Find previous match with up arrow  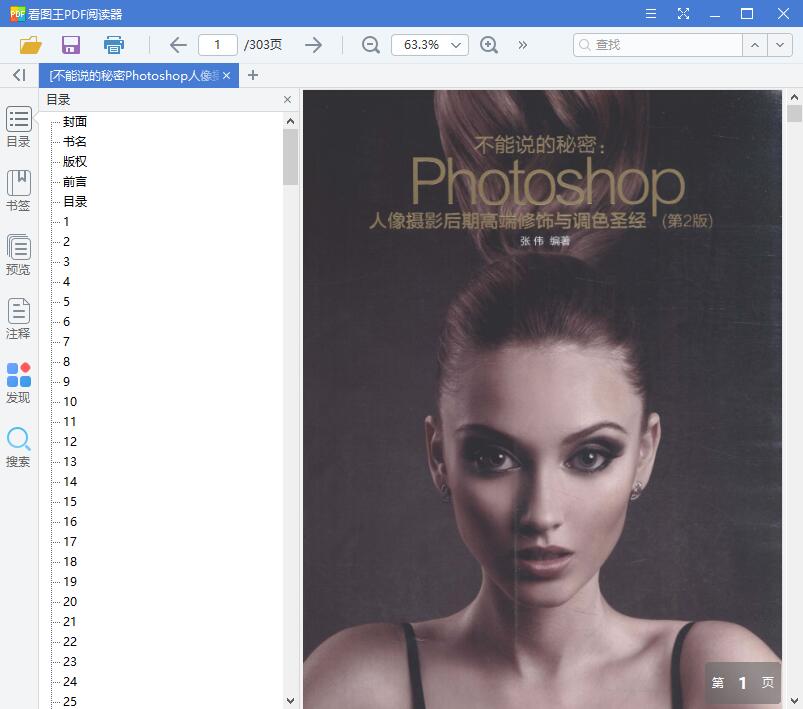point(755,45)
